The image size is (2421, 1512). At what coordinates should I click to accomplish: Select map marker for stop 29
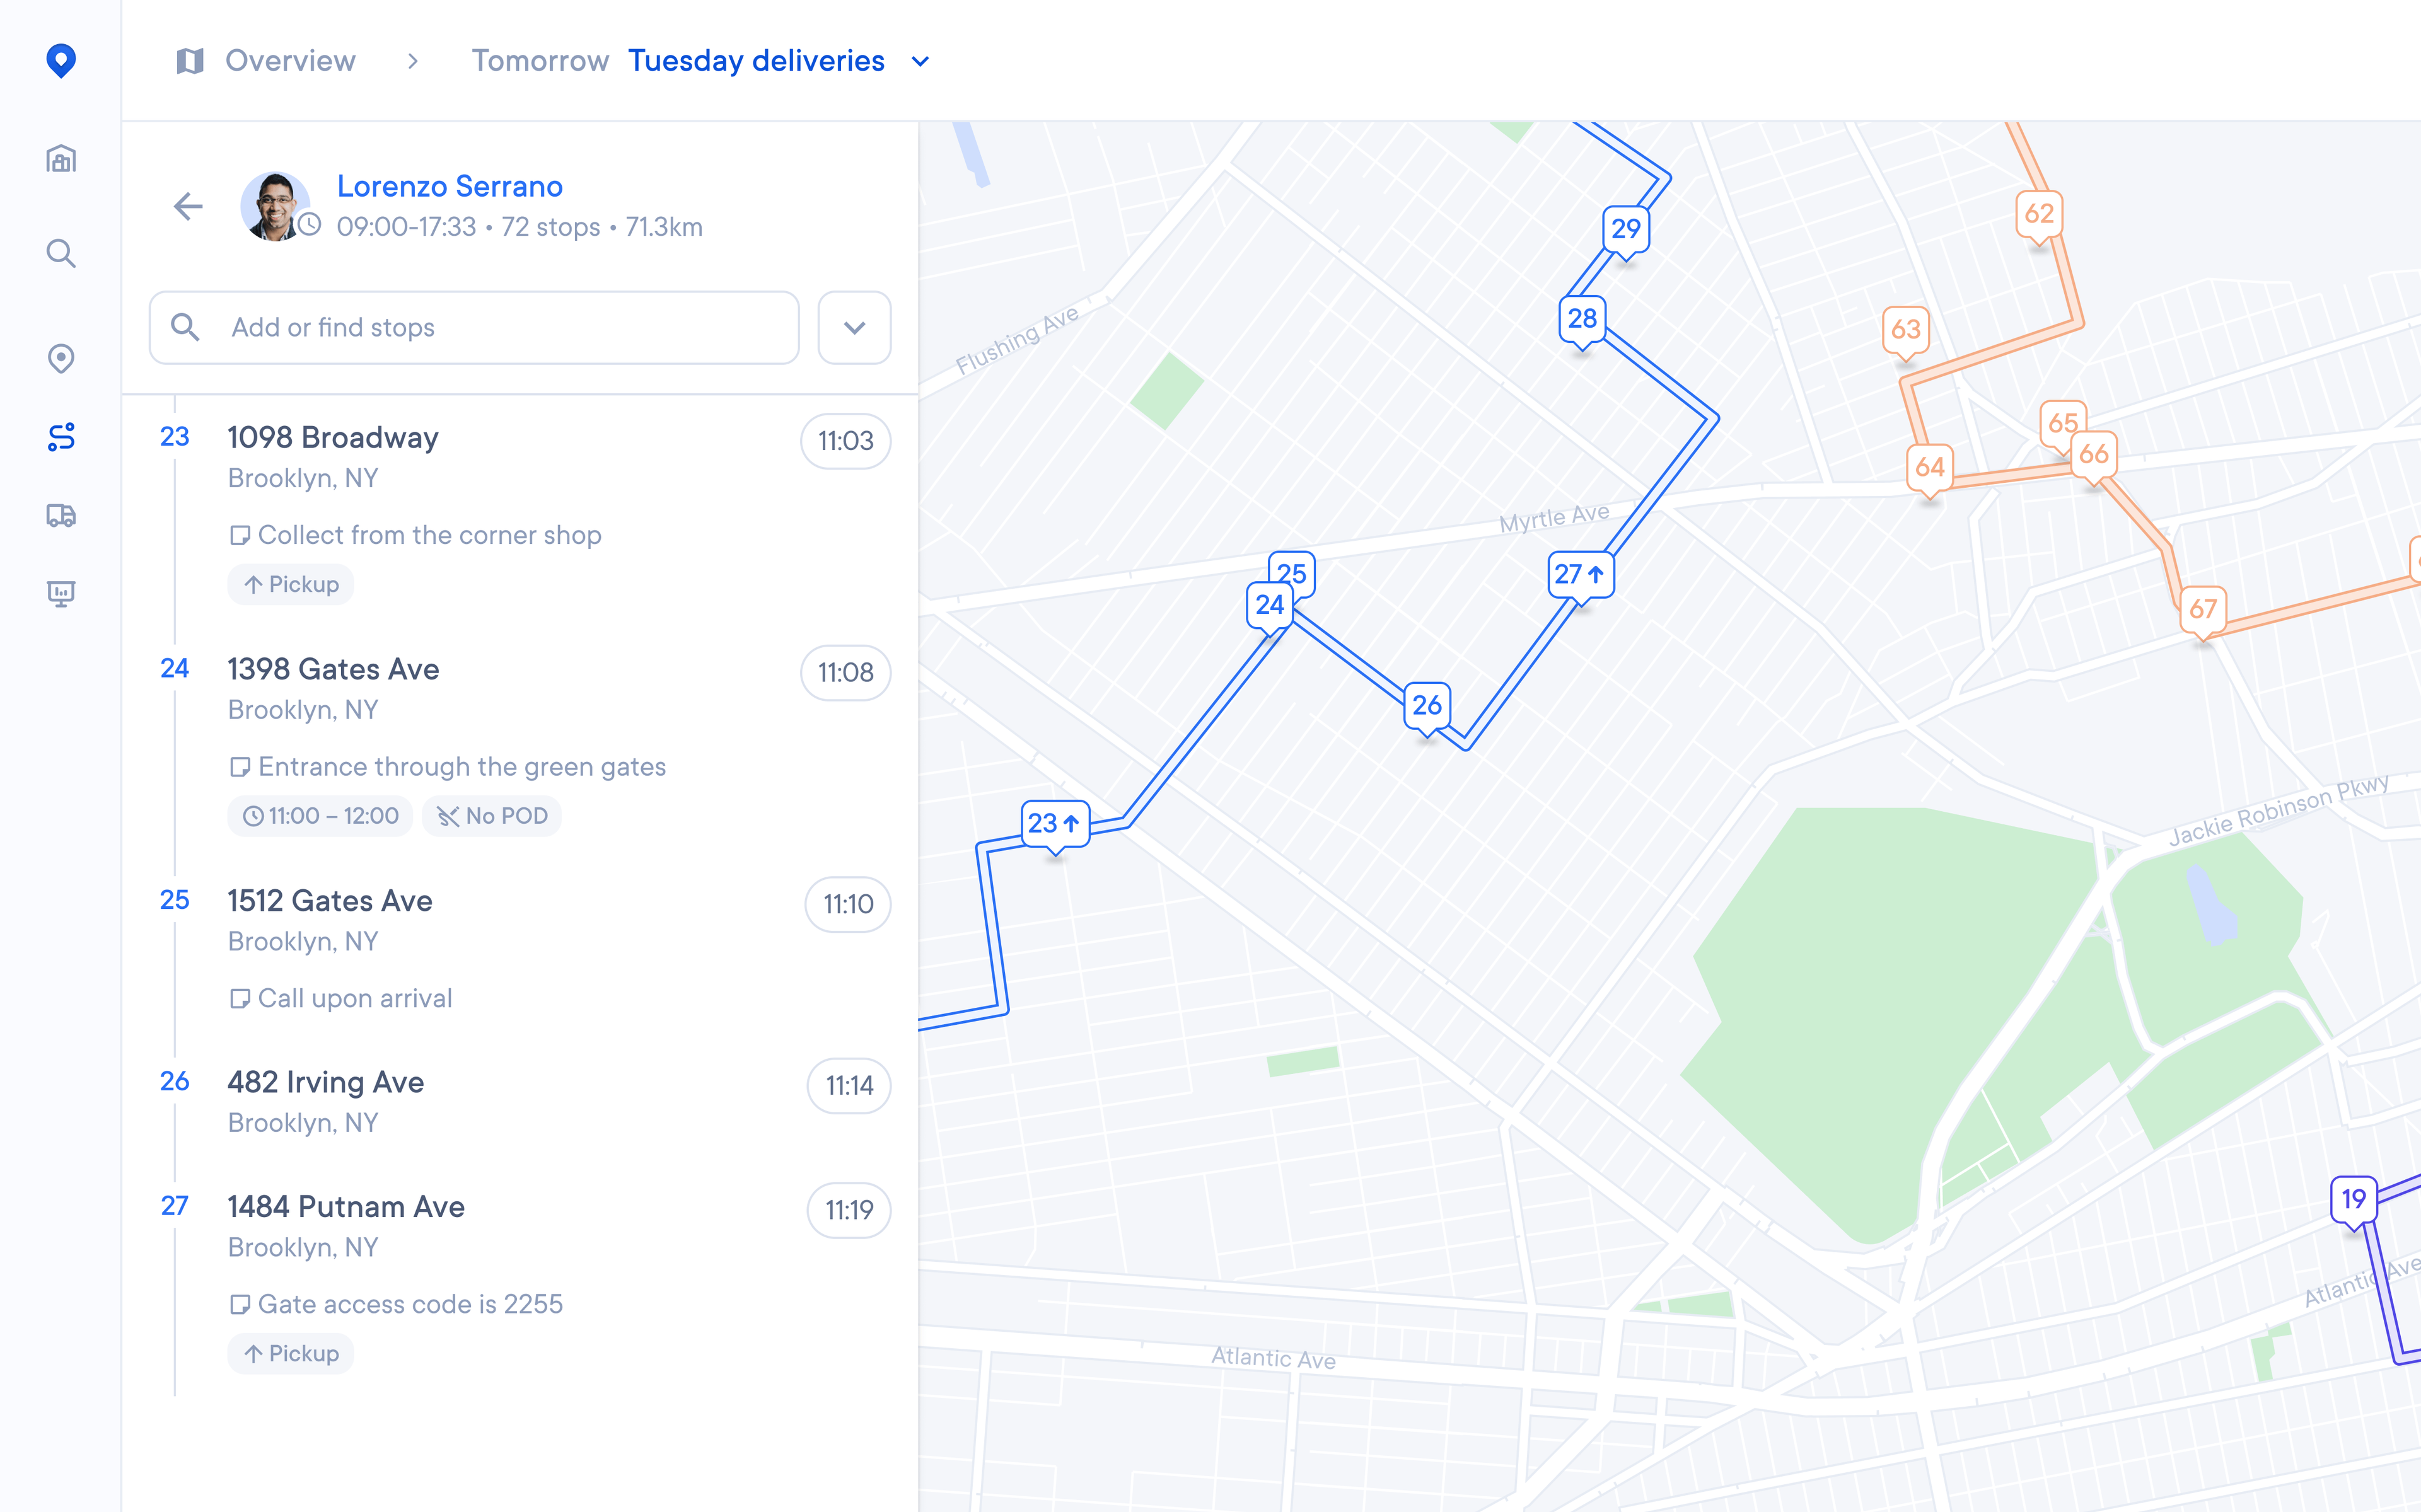[x=1626, y=231]
